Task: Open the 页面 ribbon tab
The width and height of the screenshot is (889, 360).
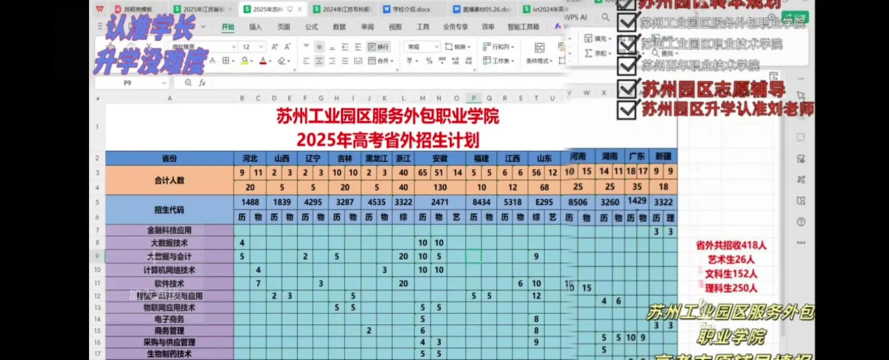Action: coord(283,27)
